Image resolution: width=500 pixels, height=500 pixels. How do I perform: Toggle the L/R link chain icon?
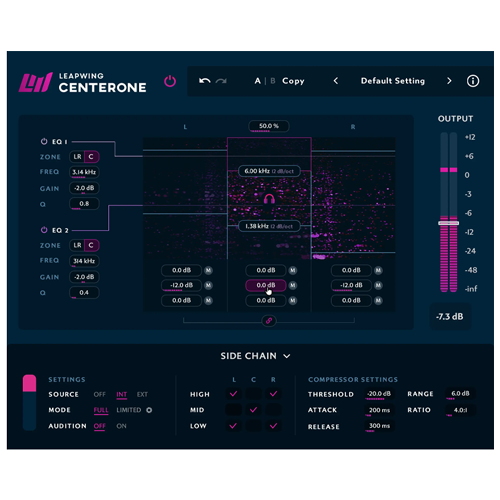tap(269, 321)
